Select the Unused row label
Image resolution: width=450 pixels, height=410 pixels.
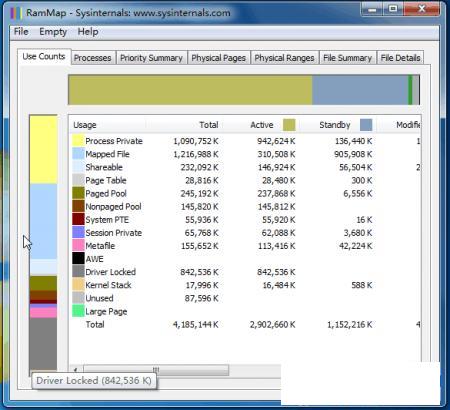coord(99,298)
